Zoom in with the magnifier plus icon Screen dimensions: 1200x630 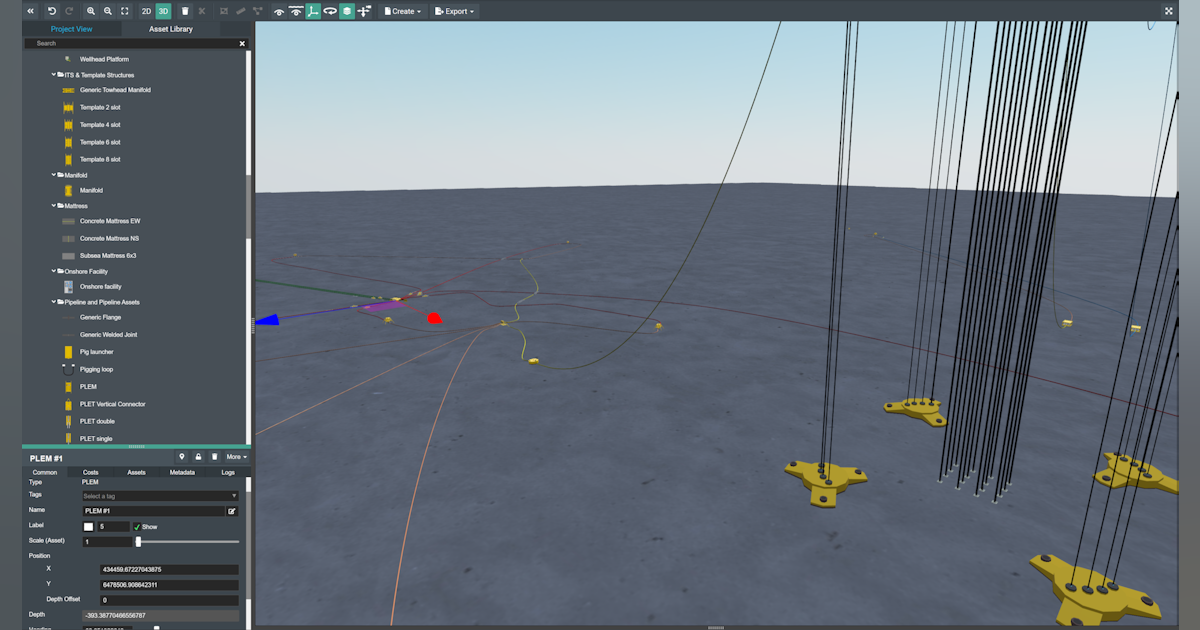[91, 11]
